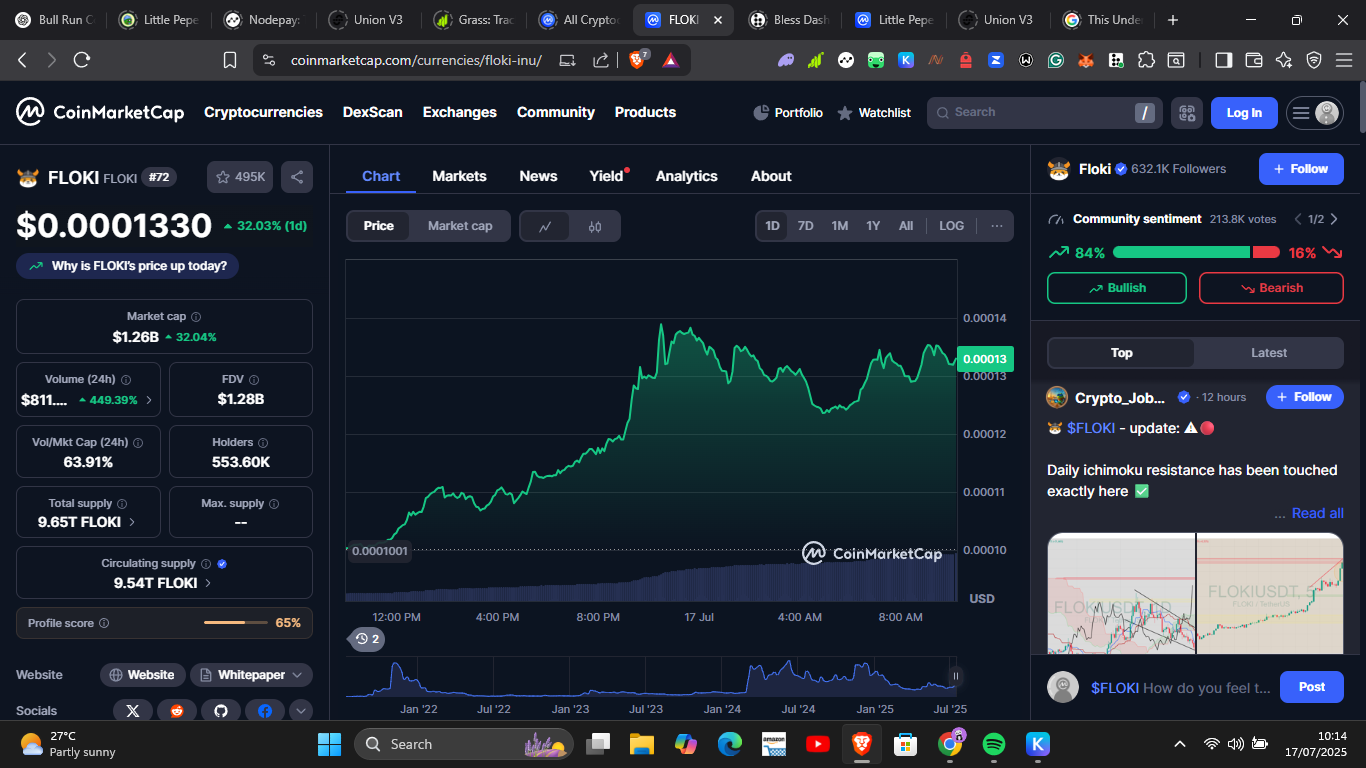Click the Holders info icon

click(263, 442)
